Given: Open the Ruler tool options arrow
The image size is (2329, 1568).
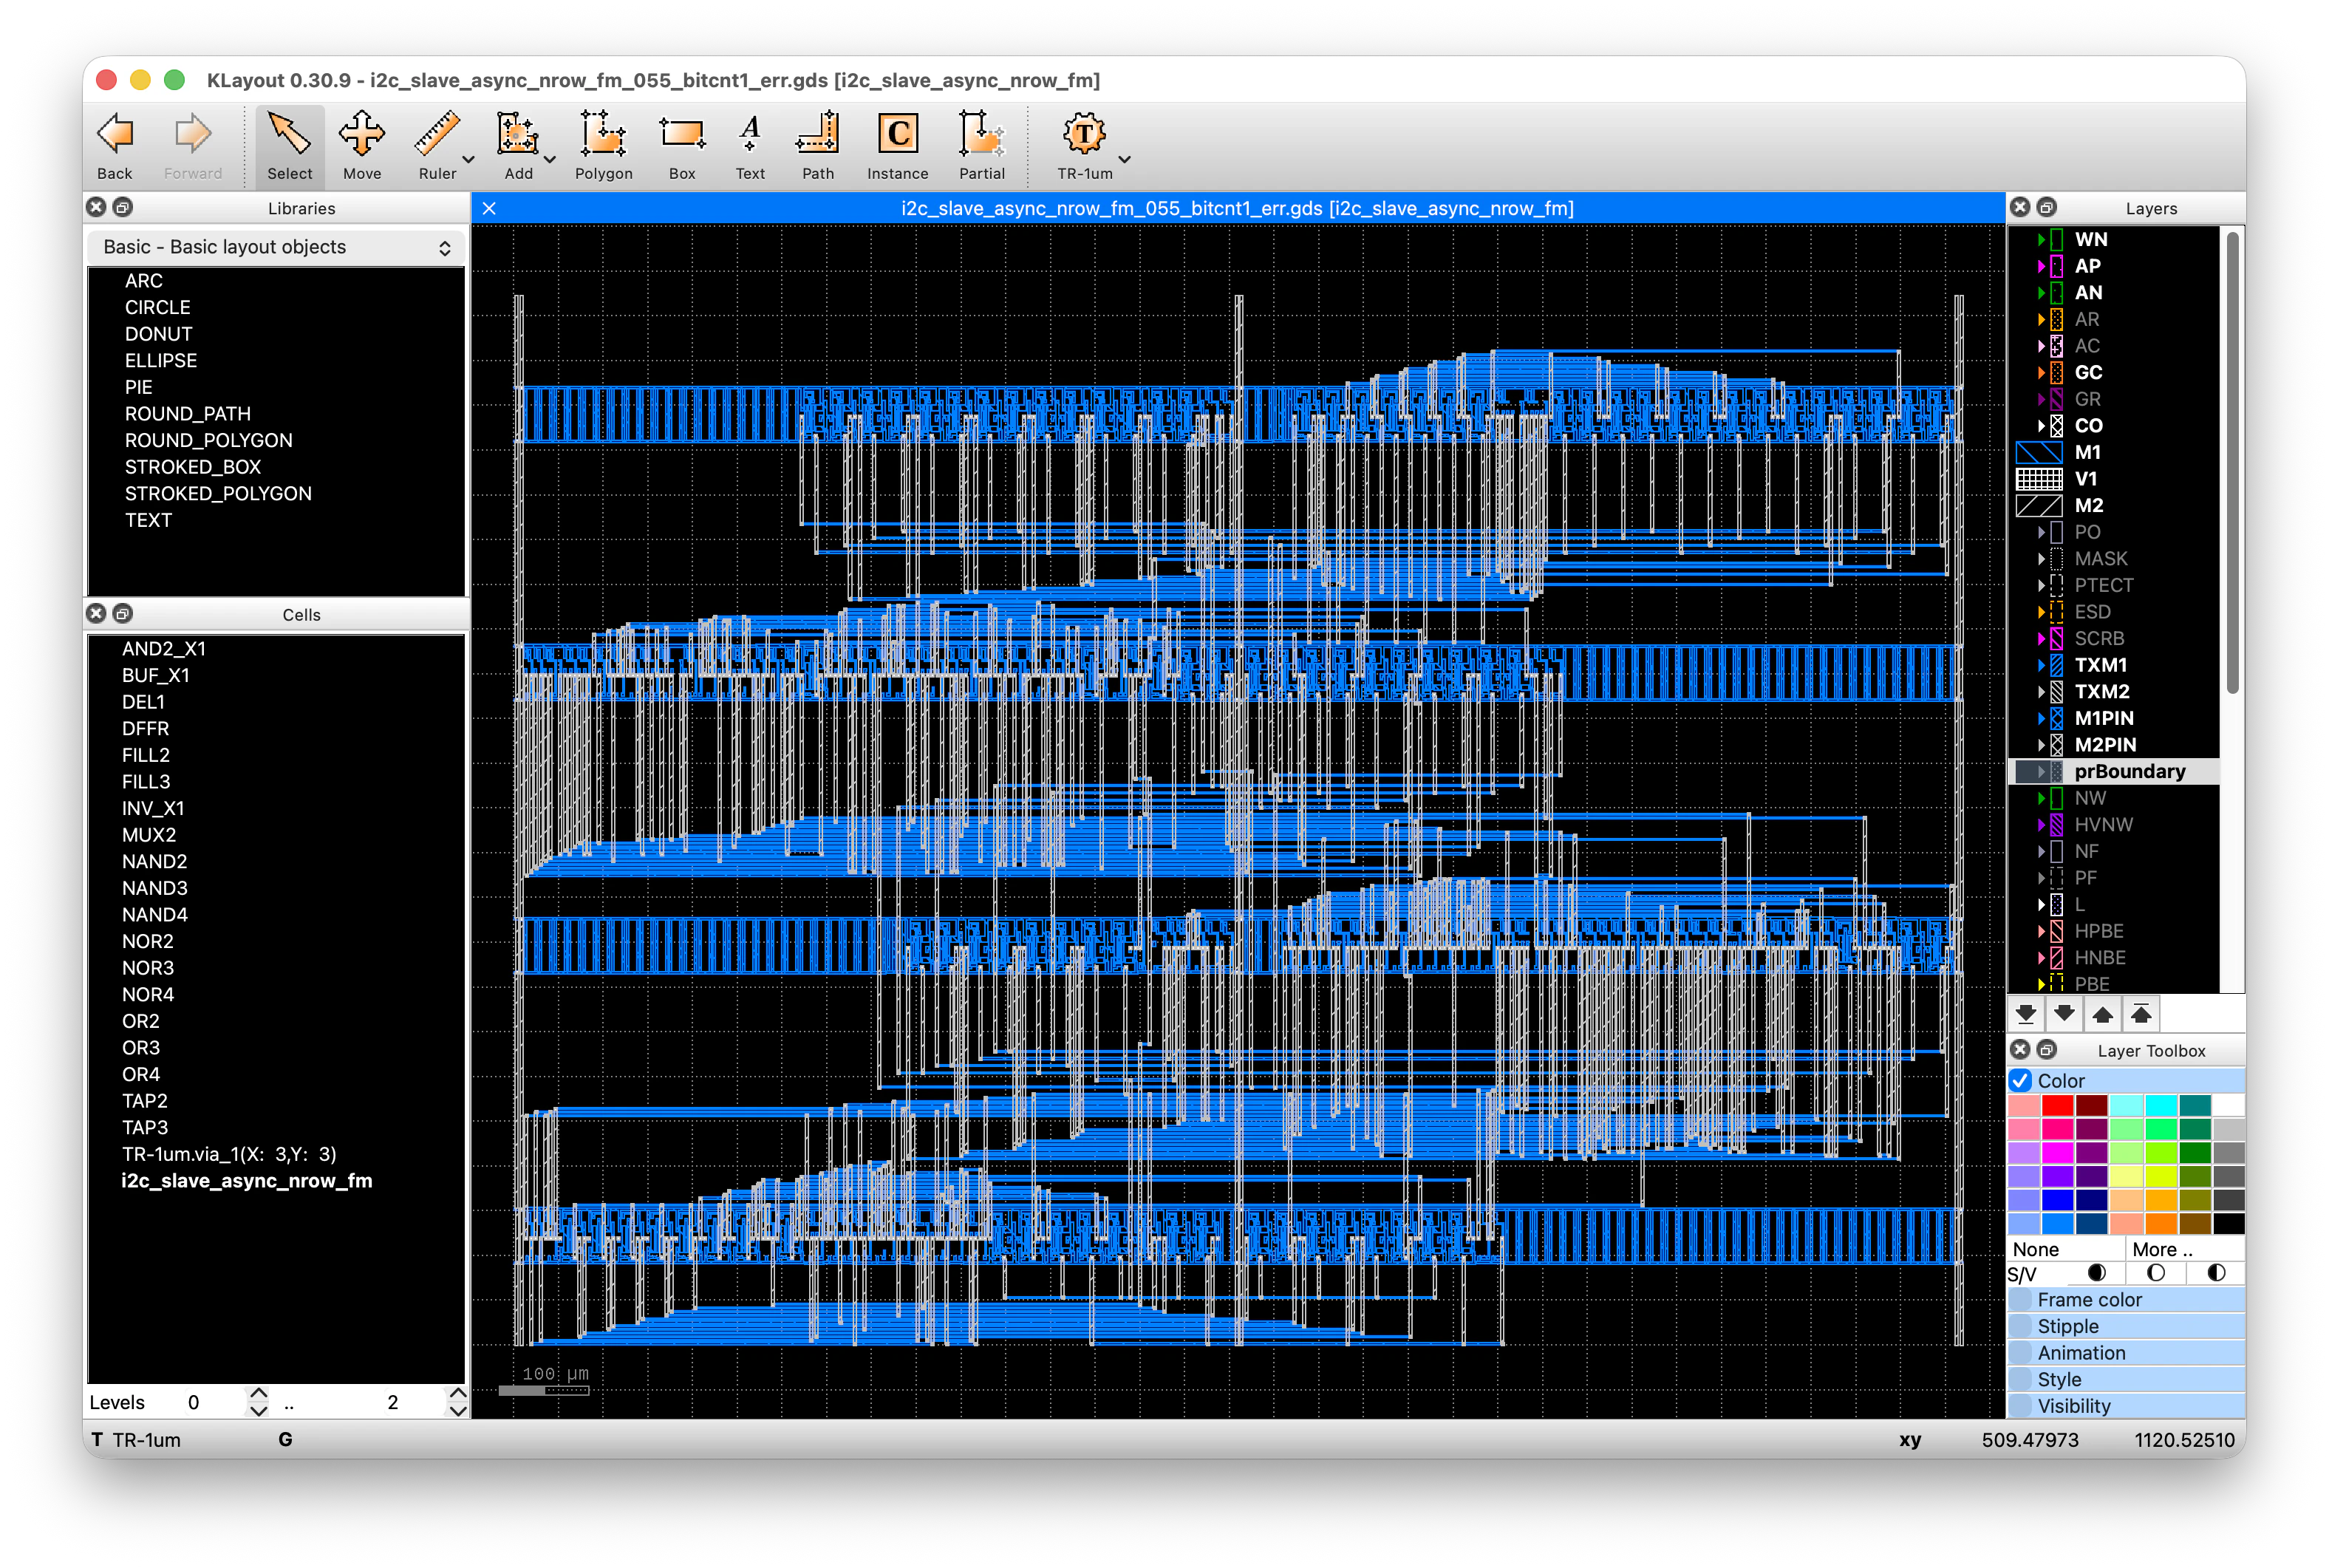Looking at the screenshot, I should [x=468, y=159].
